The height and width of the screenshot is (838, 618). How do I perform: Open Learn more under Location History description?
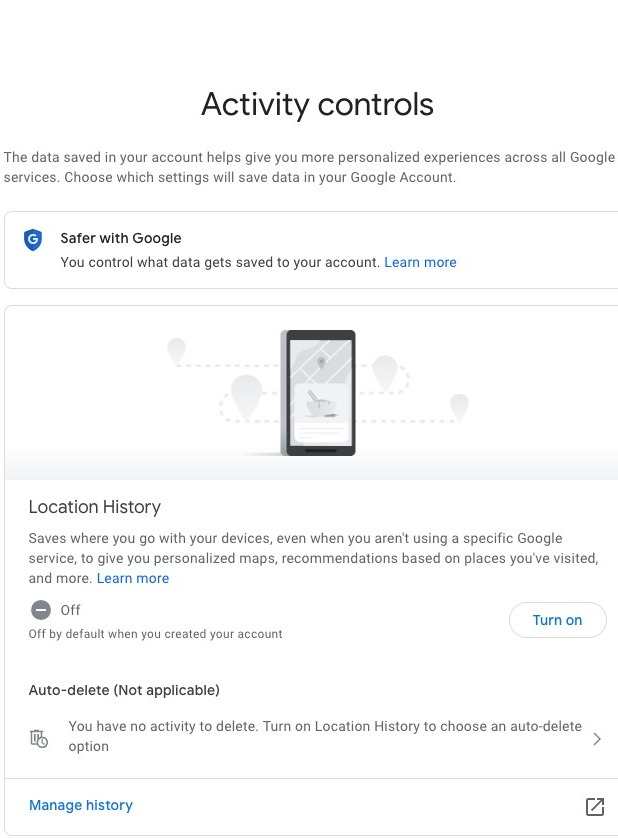(133, 578)
